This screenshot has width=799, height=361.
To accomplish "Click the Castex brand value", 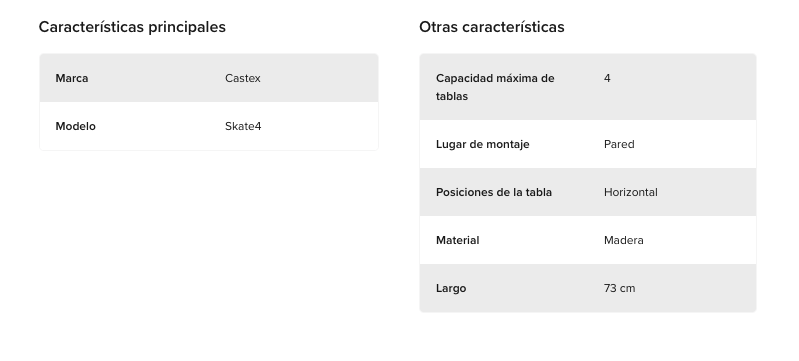I will coord(243,78).
